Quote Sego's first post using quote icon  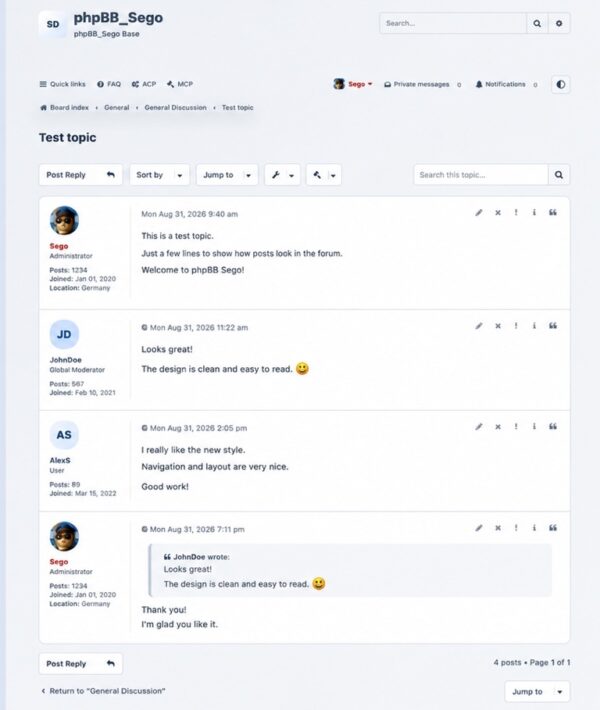pos(553,212)
